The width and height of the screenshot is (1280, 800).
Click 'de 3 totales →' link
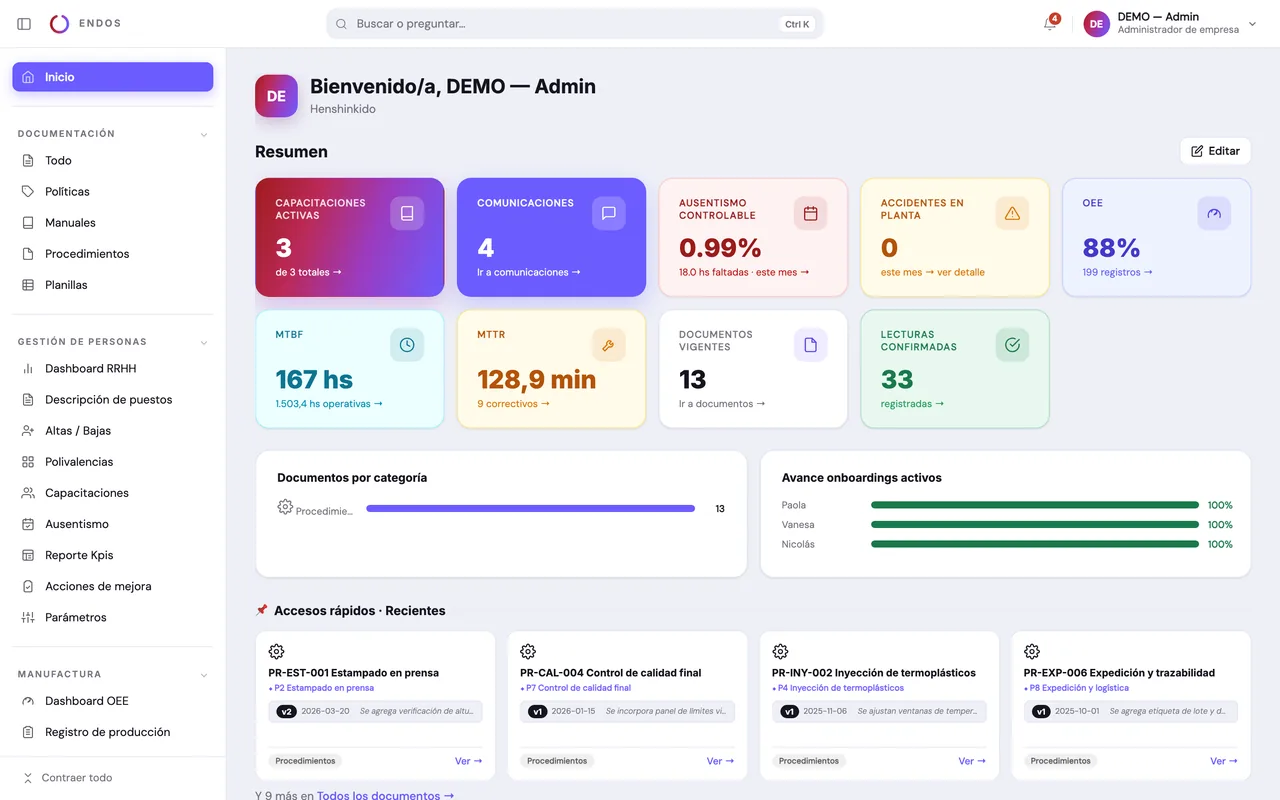coord(308,272)
